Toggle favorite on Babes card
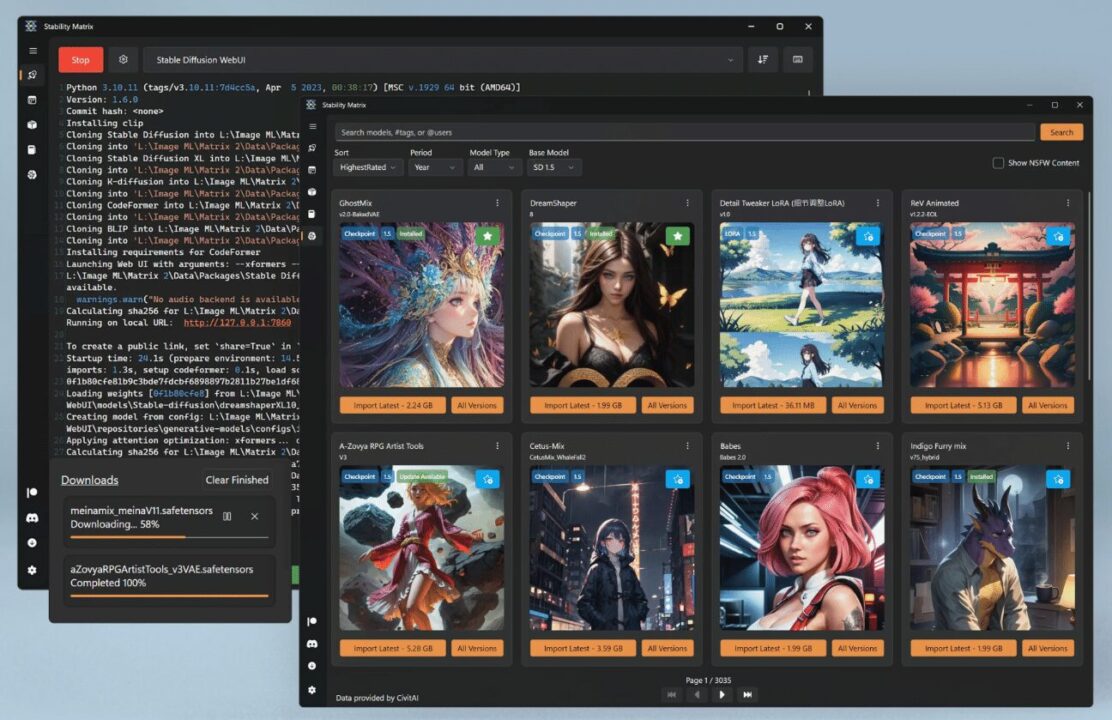The height and width of the screenshot is (720, 1112). 868,480
